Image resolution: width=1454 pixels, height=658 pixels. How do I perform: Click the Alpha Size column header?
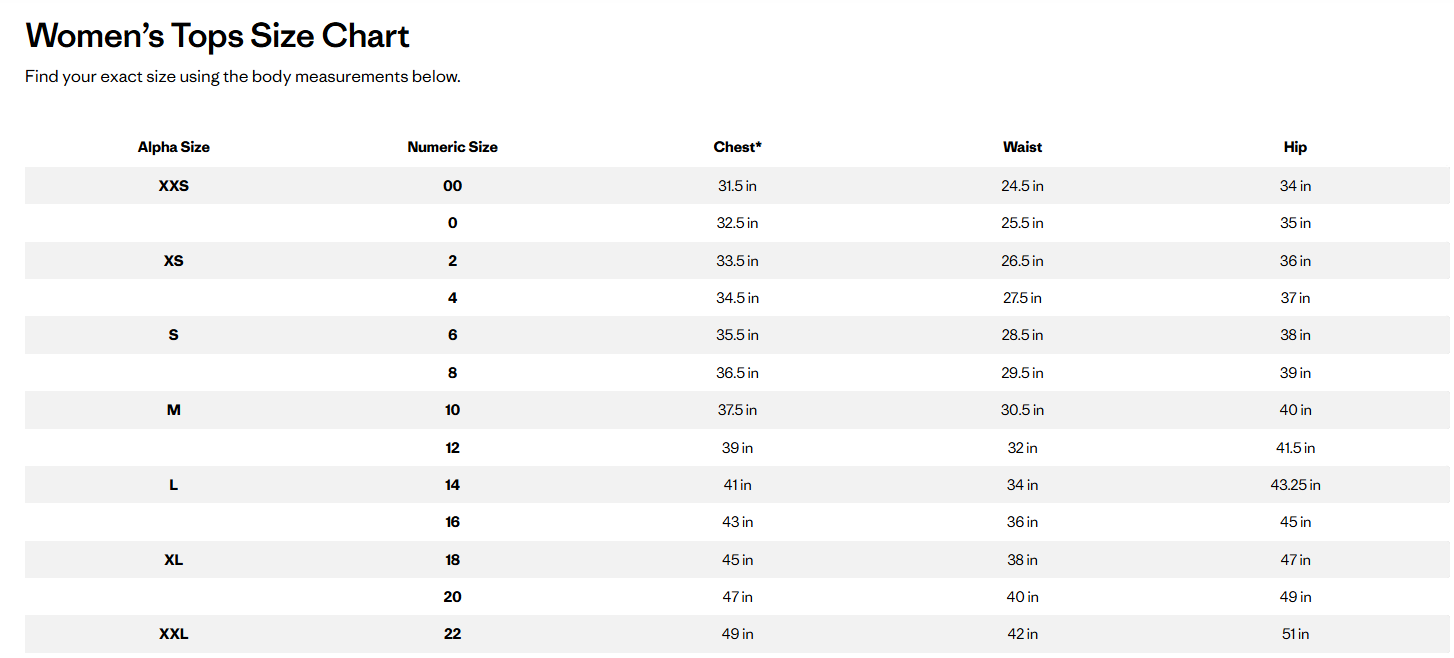(174, 147)
